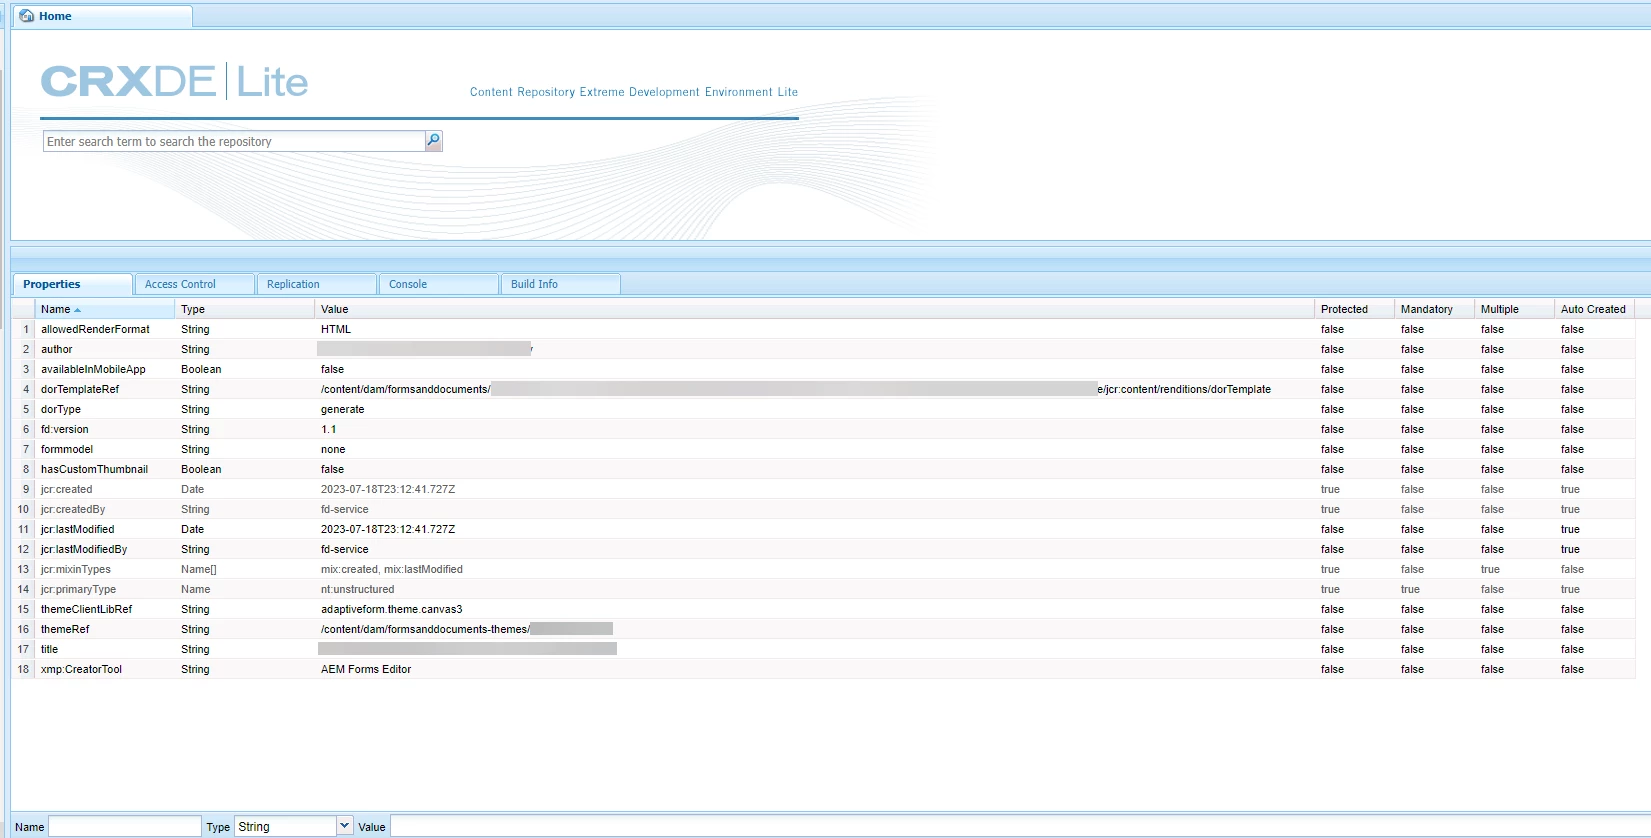
Task: Click Auto Created true for jcr:lastModifiedBy
Action: [x=1570, y=549]
